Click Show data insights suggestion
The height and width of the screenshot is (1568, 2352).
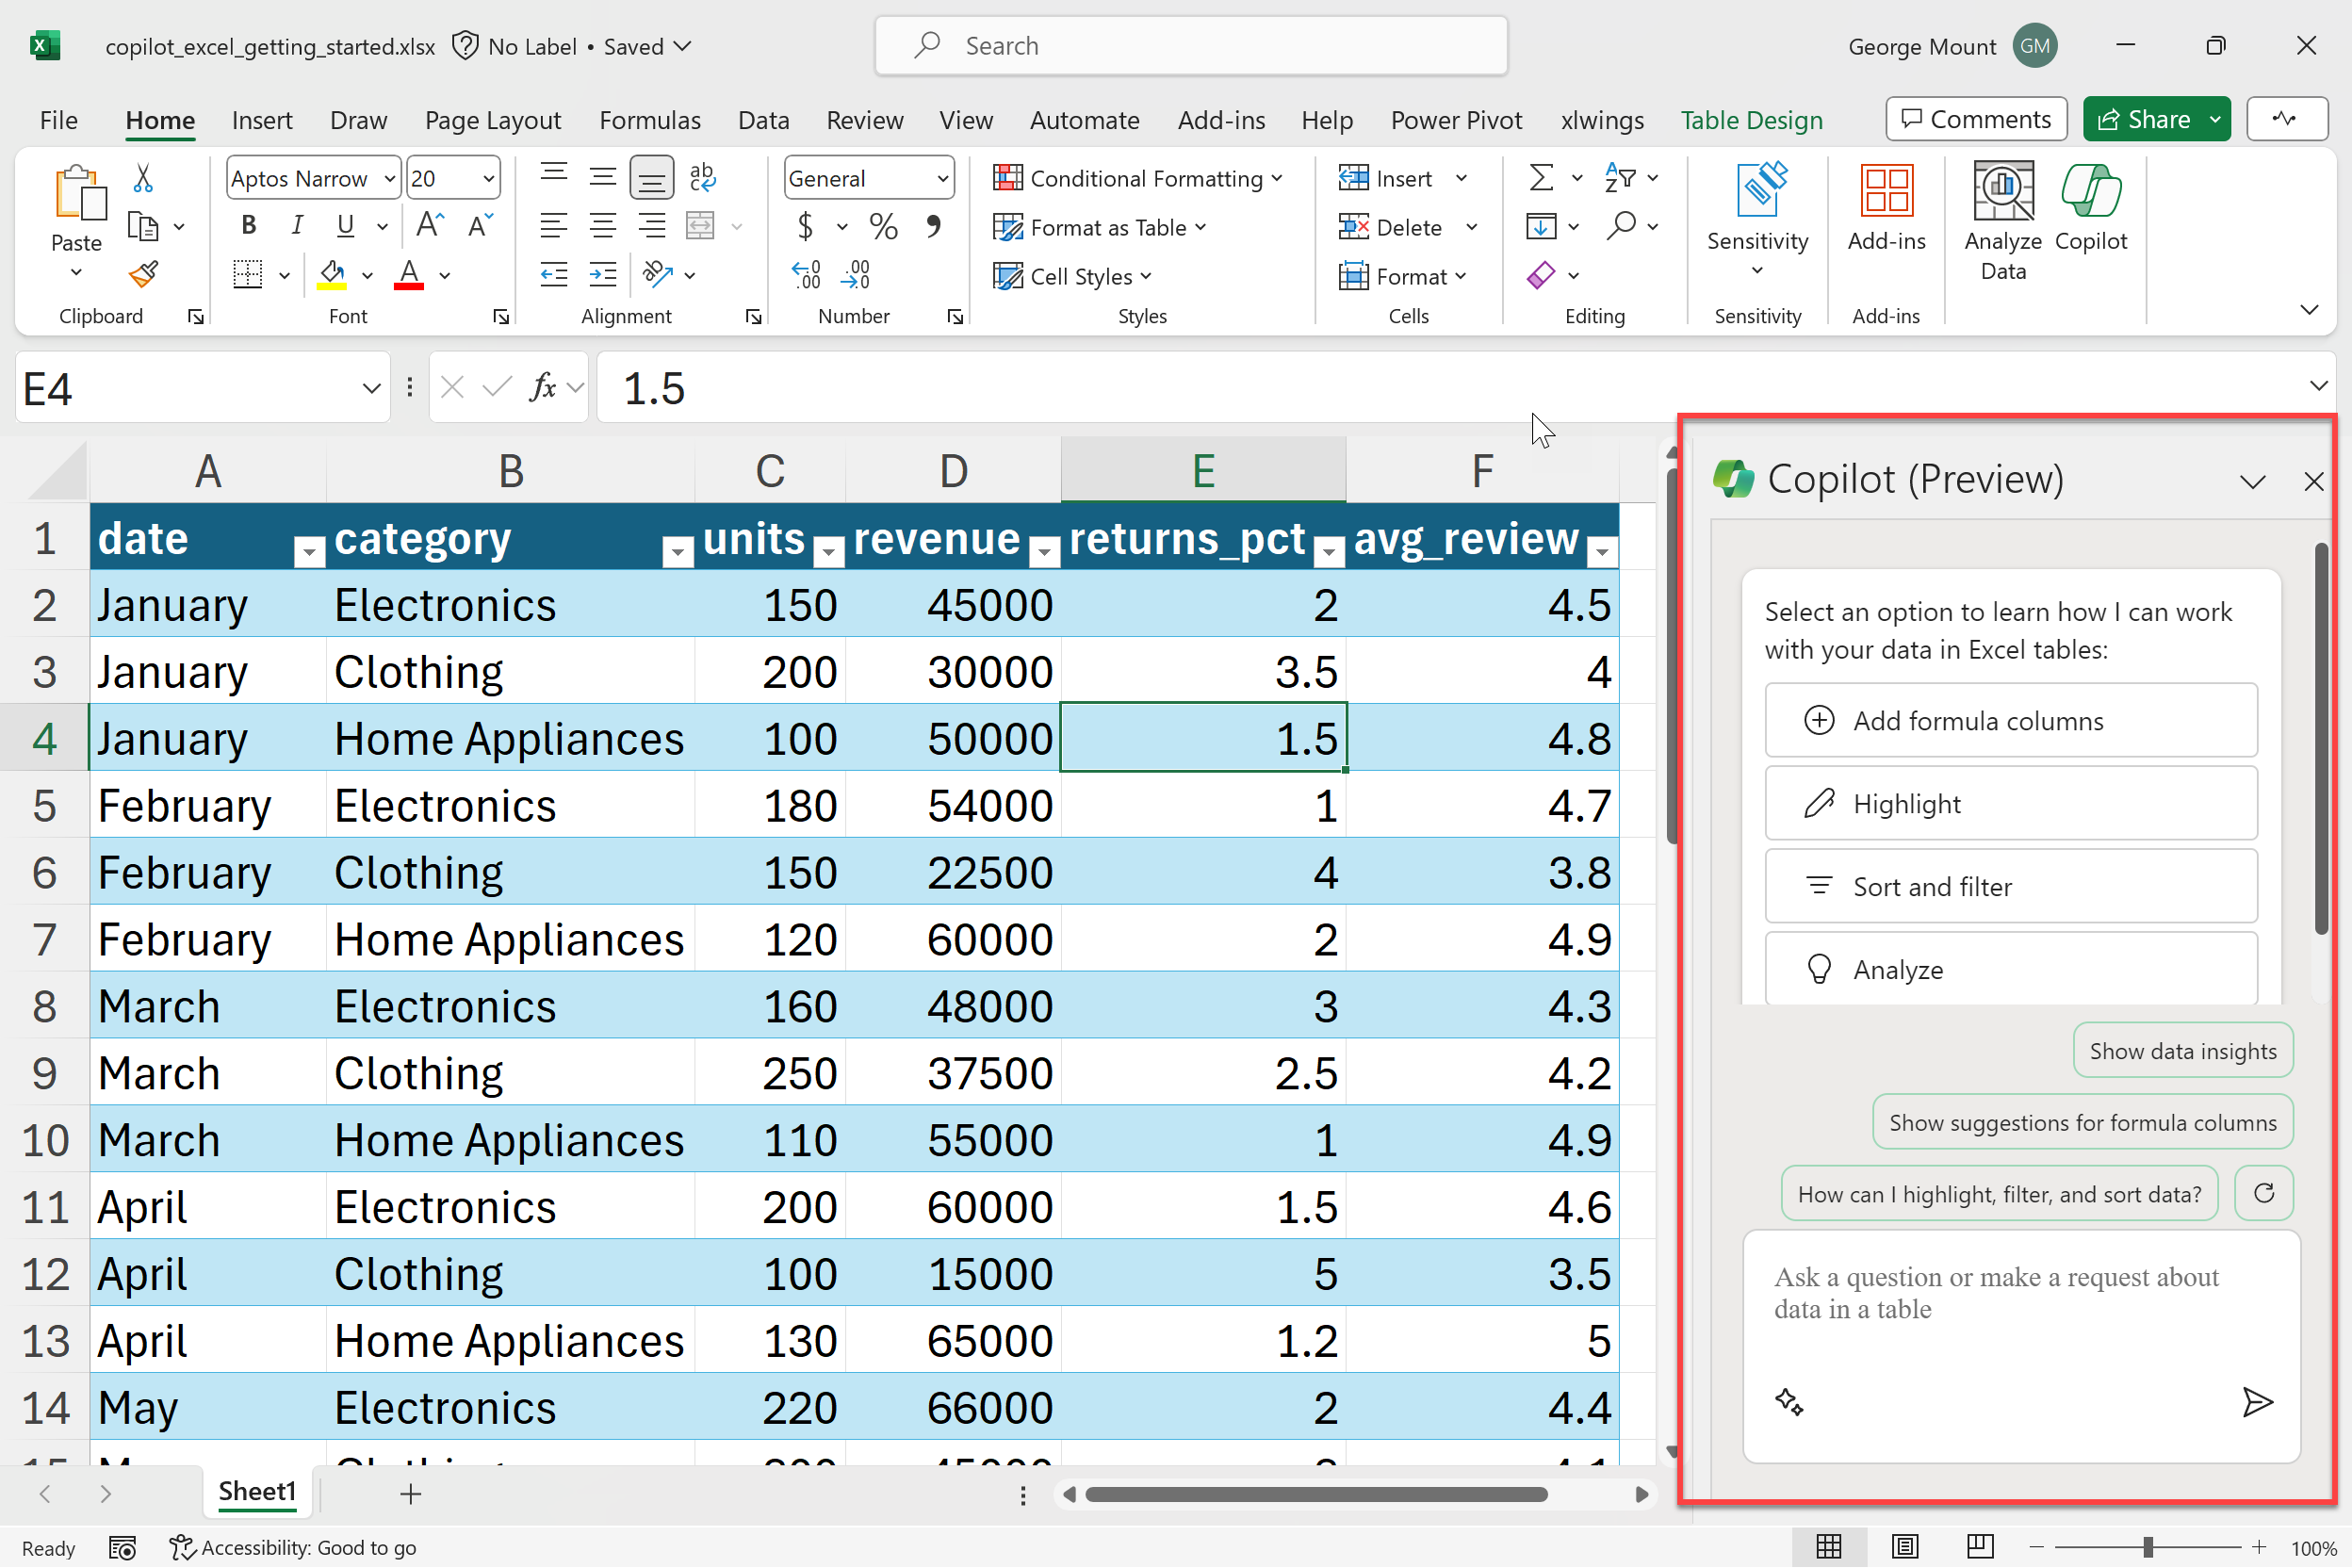click(x=2182, y=1051)
